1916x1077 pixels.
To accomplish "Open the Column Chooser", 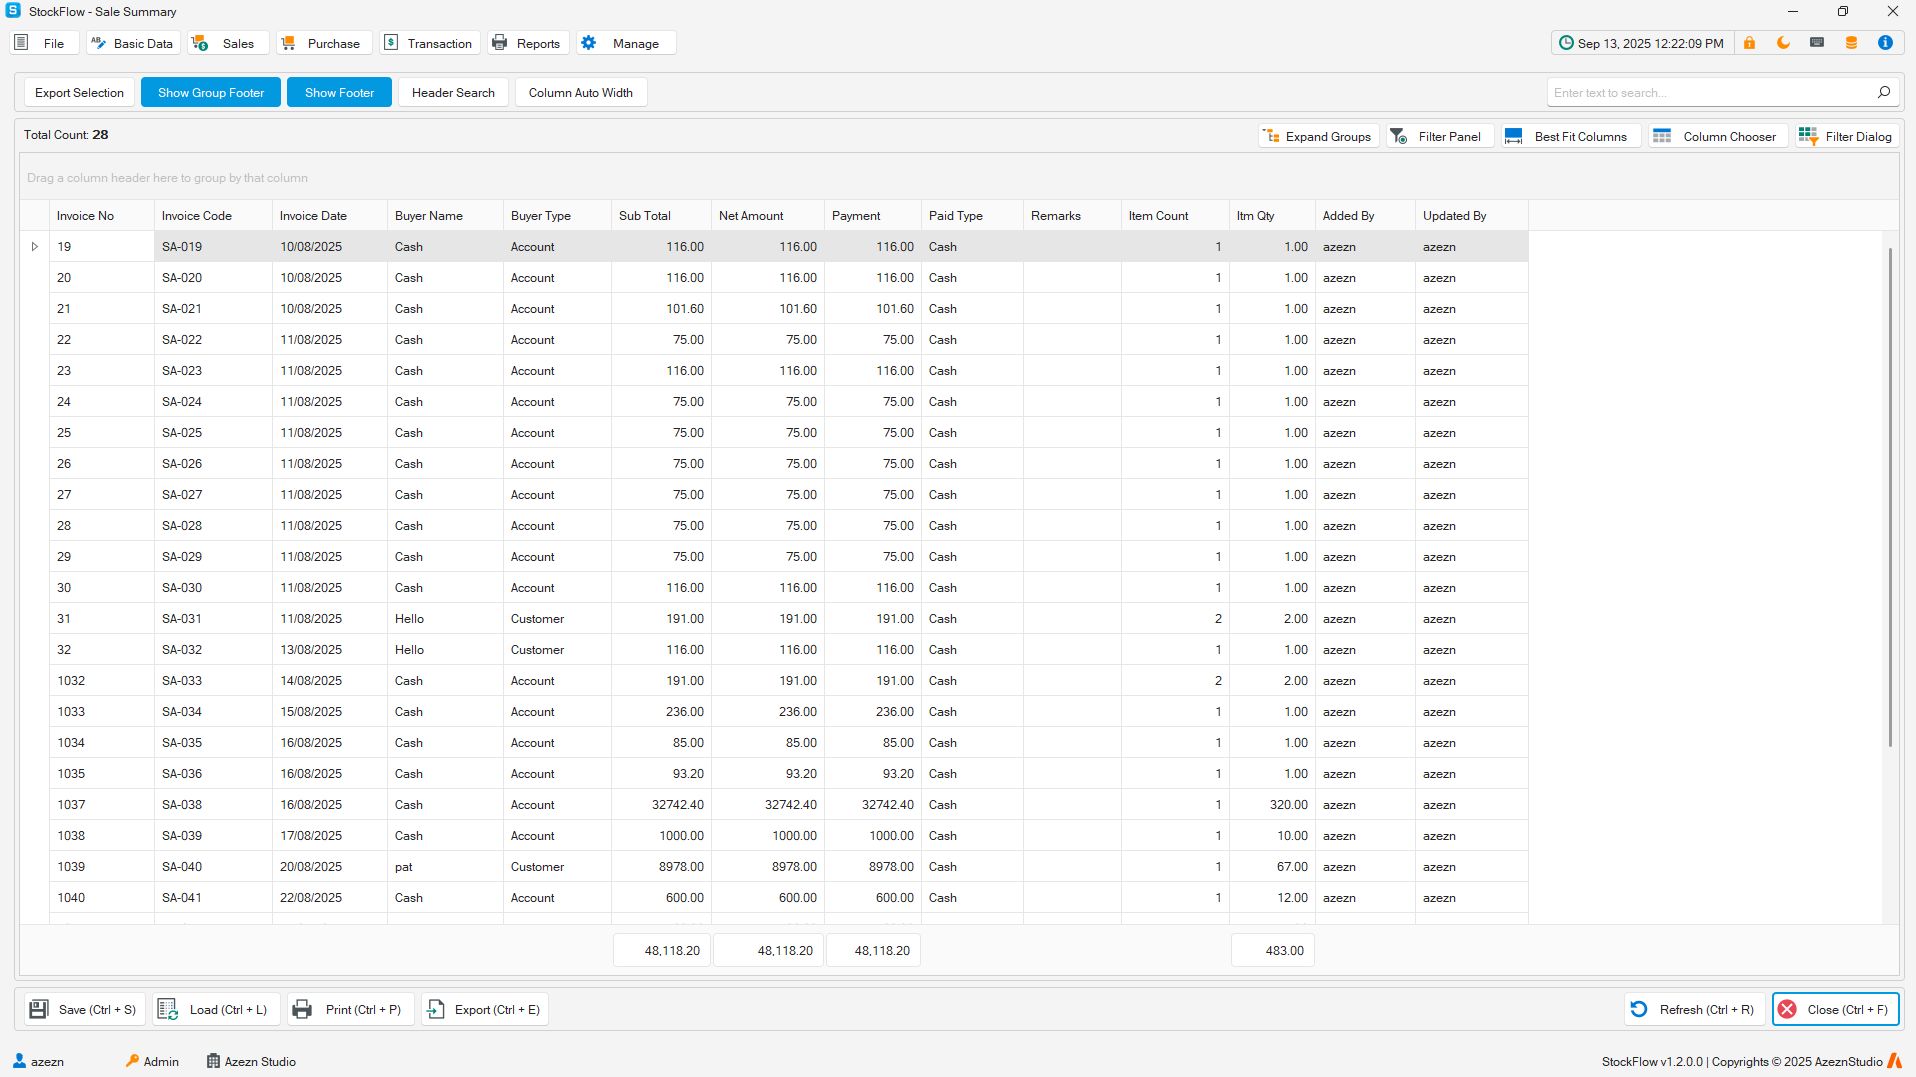I will click(x=1715, y=136).
